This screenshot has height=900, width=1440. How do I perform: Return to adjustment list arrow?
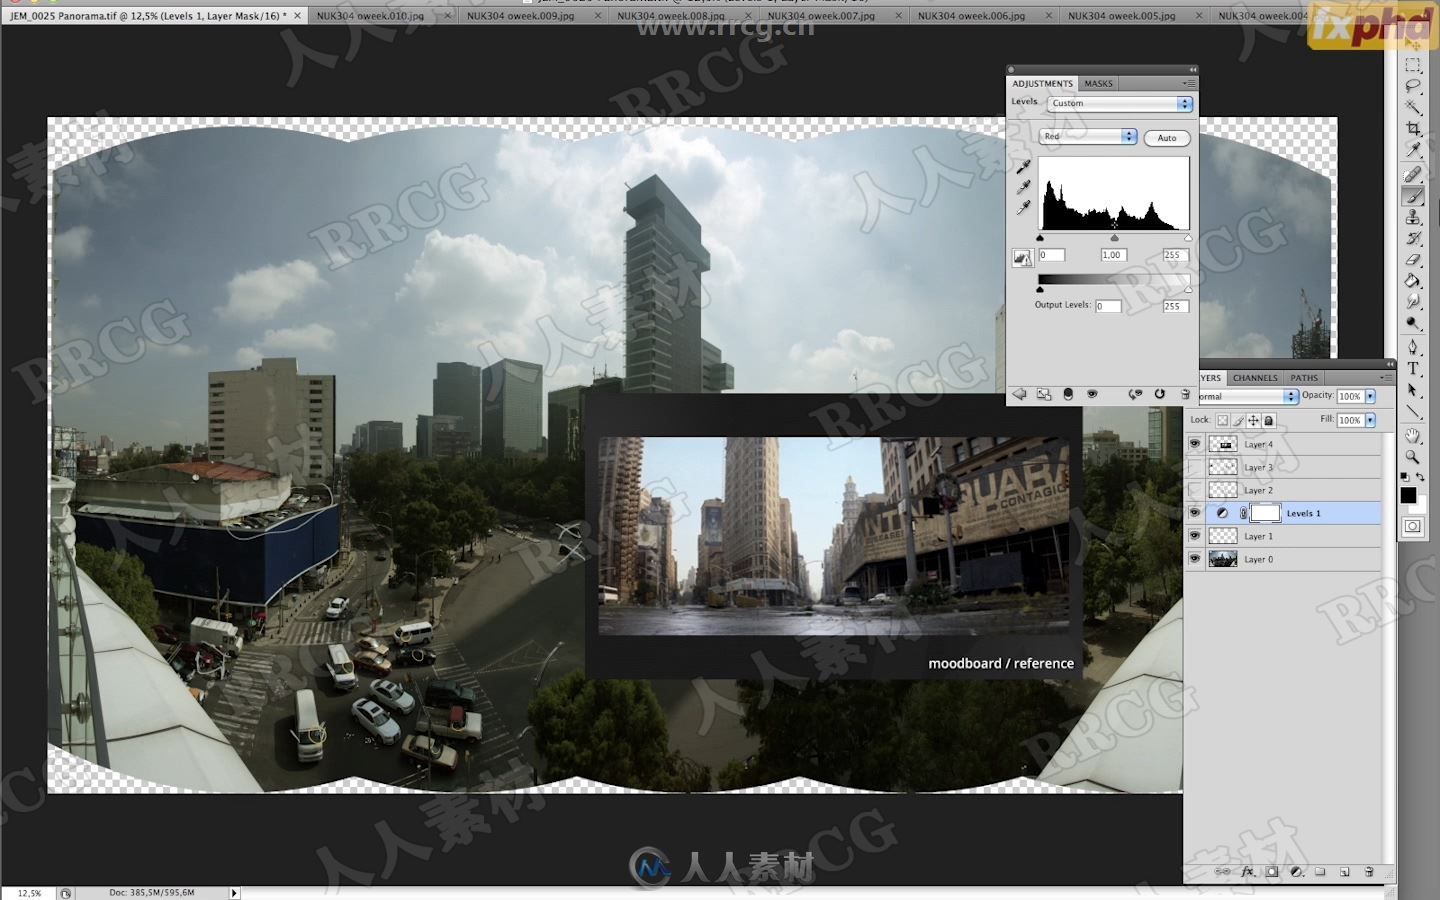[x=1019, y=394]
